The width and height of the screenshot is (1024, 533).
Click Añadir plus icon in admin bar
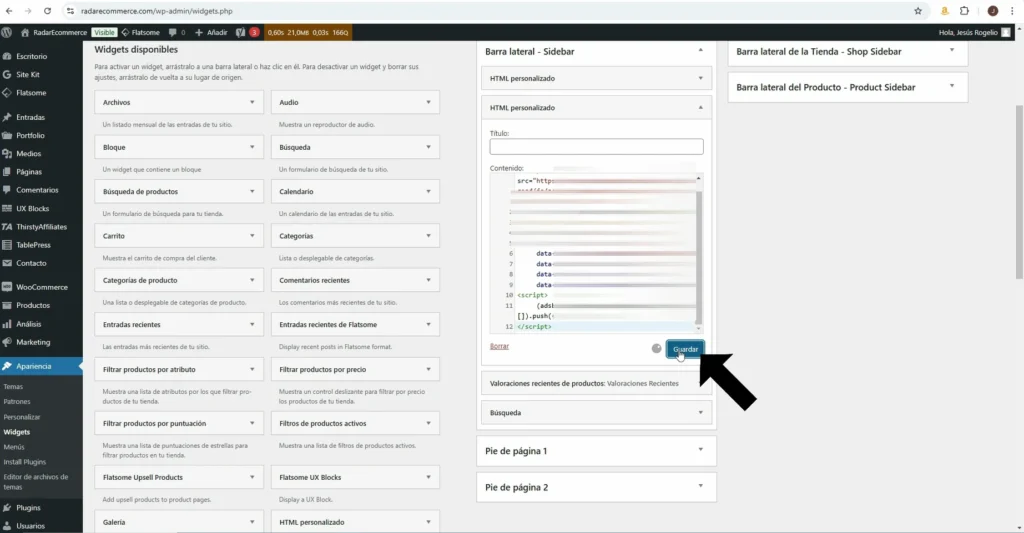pyautogui.click(x=199, y=32)
